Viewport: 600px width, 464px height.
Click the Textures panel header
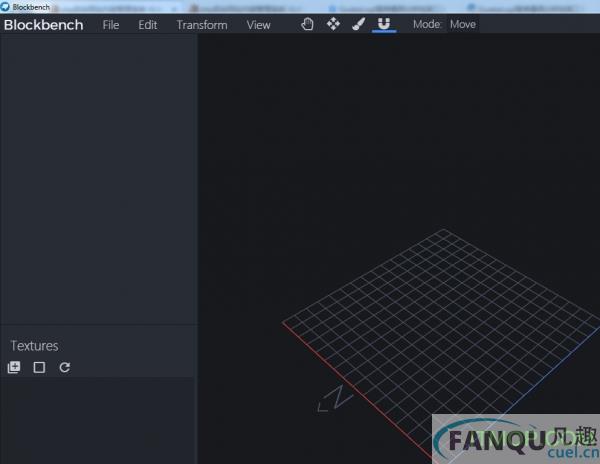coord(35,346)
